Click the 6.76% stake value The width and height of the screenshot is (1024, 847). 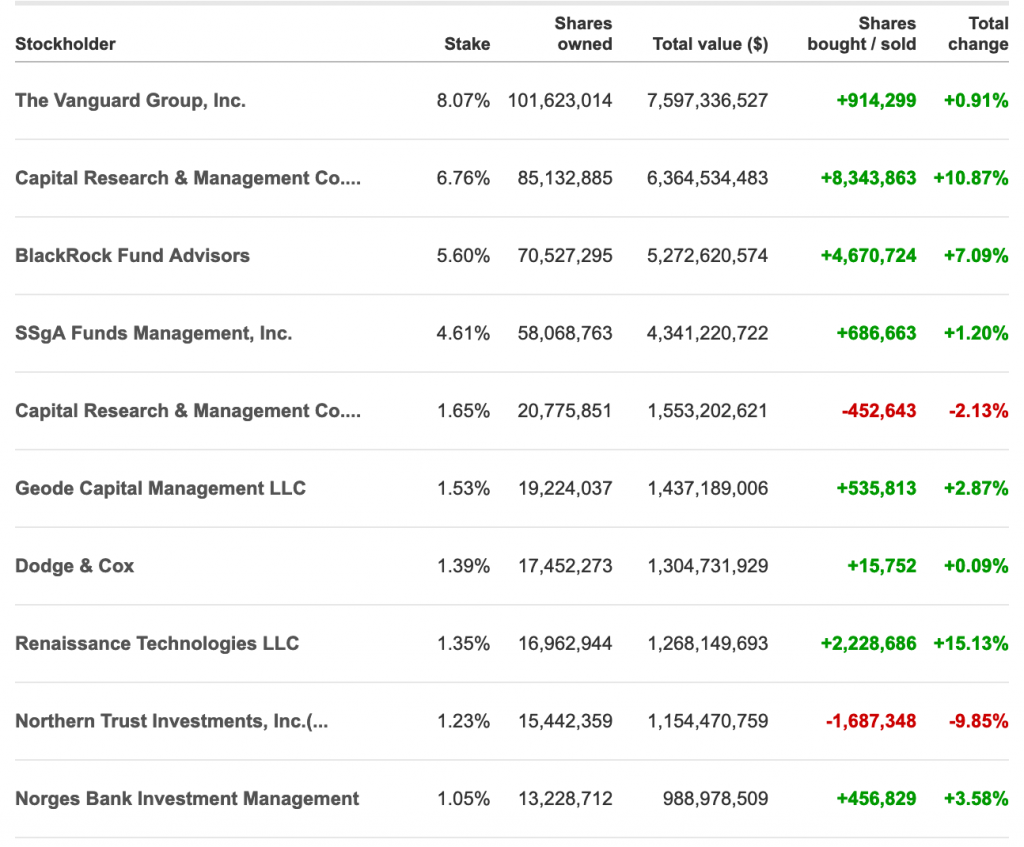[463, 178]
